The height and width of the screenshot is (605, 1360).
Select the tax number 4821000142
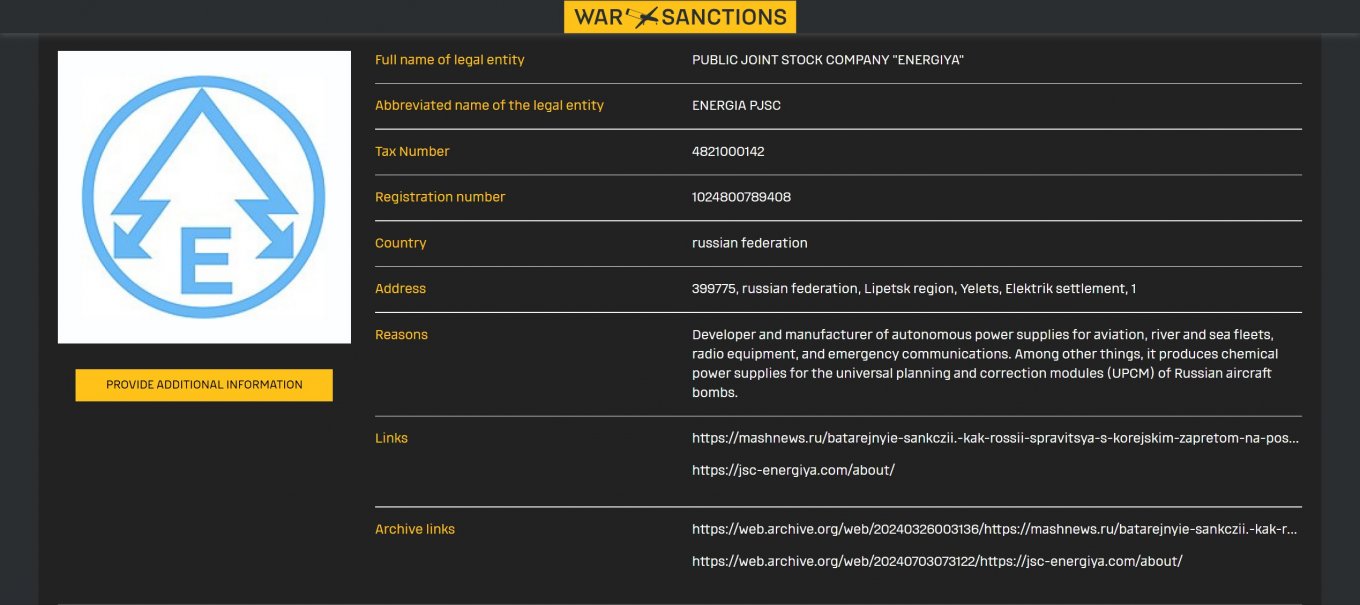pos(728,152)
